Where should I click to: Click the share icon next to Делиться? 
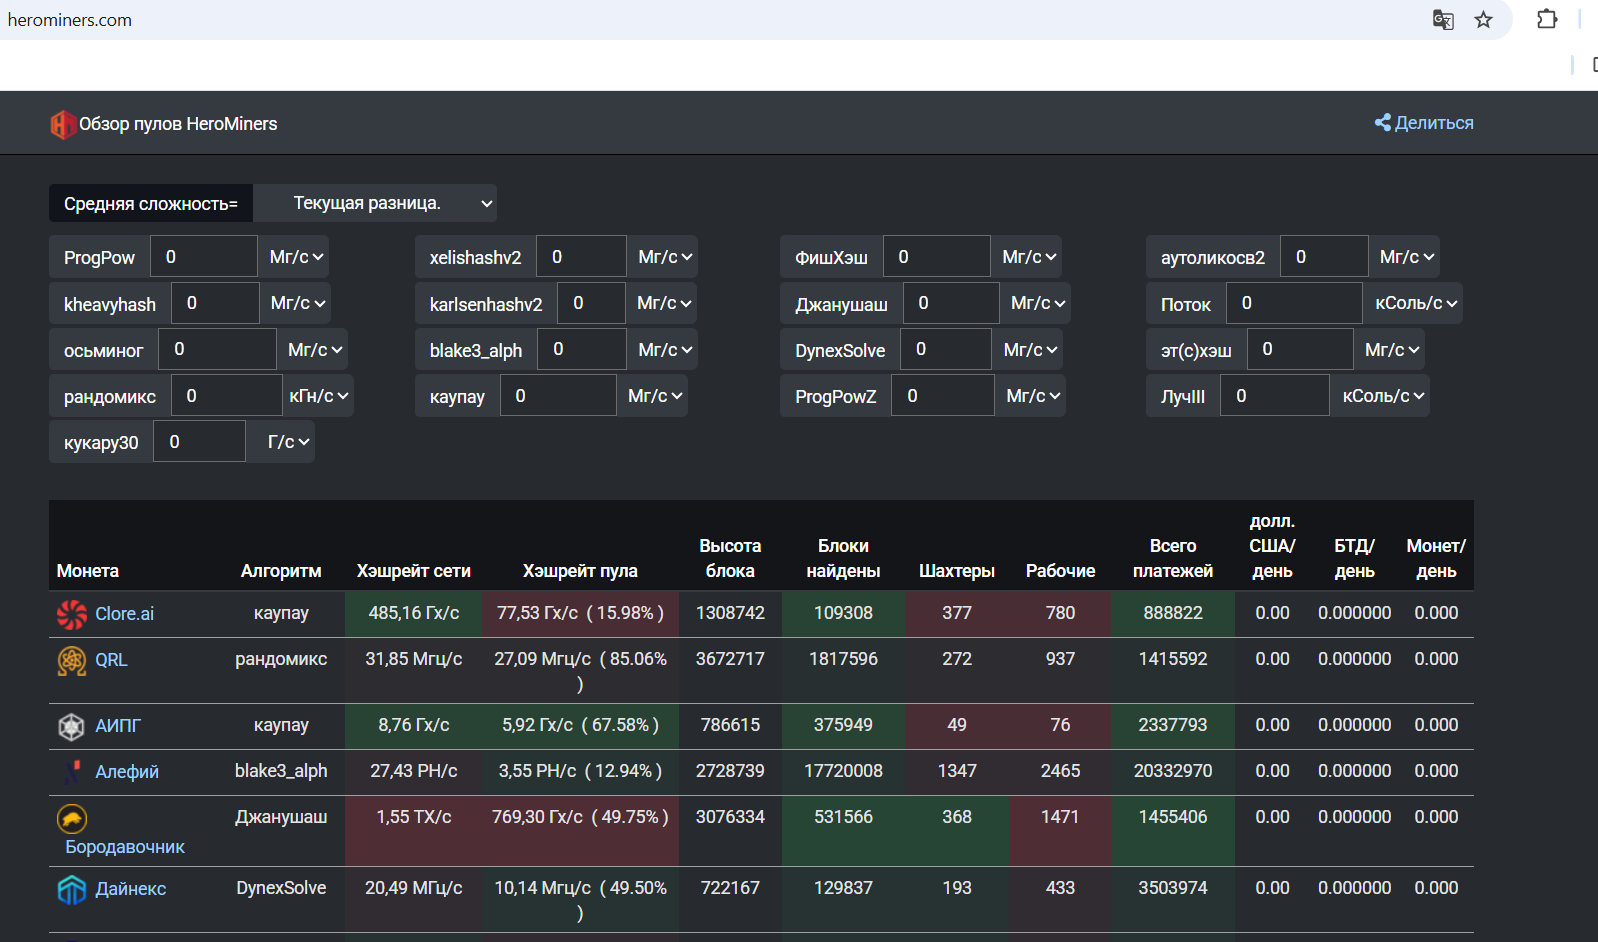tap(1383, 122)
